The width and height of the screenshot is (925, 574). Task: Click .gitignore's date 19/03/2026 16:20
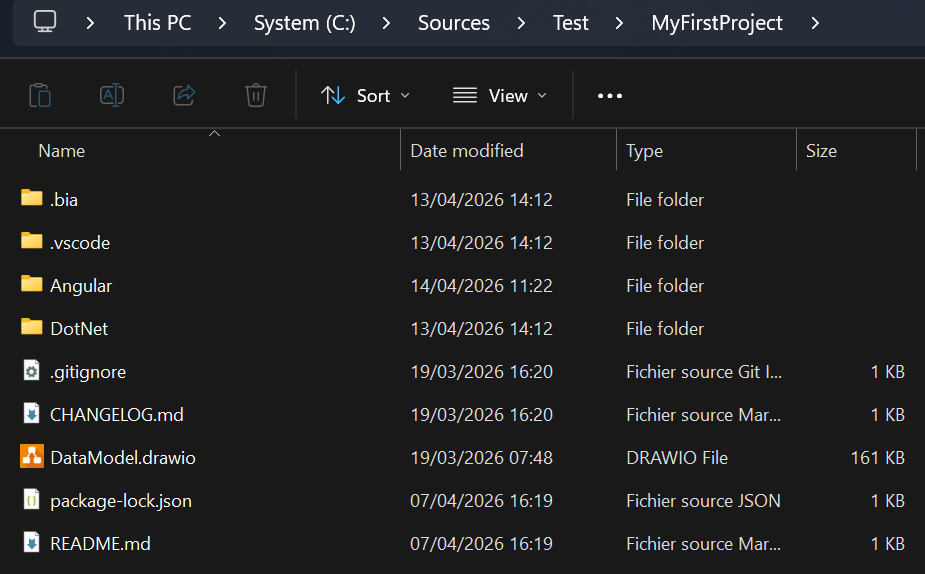[x=481, y=372]
